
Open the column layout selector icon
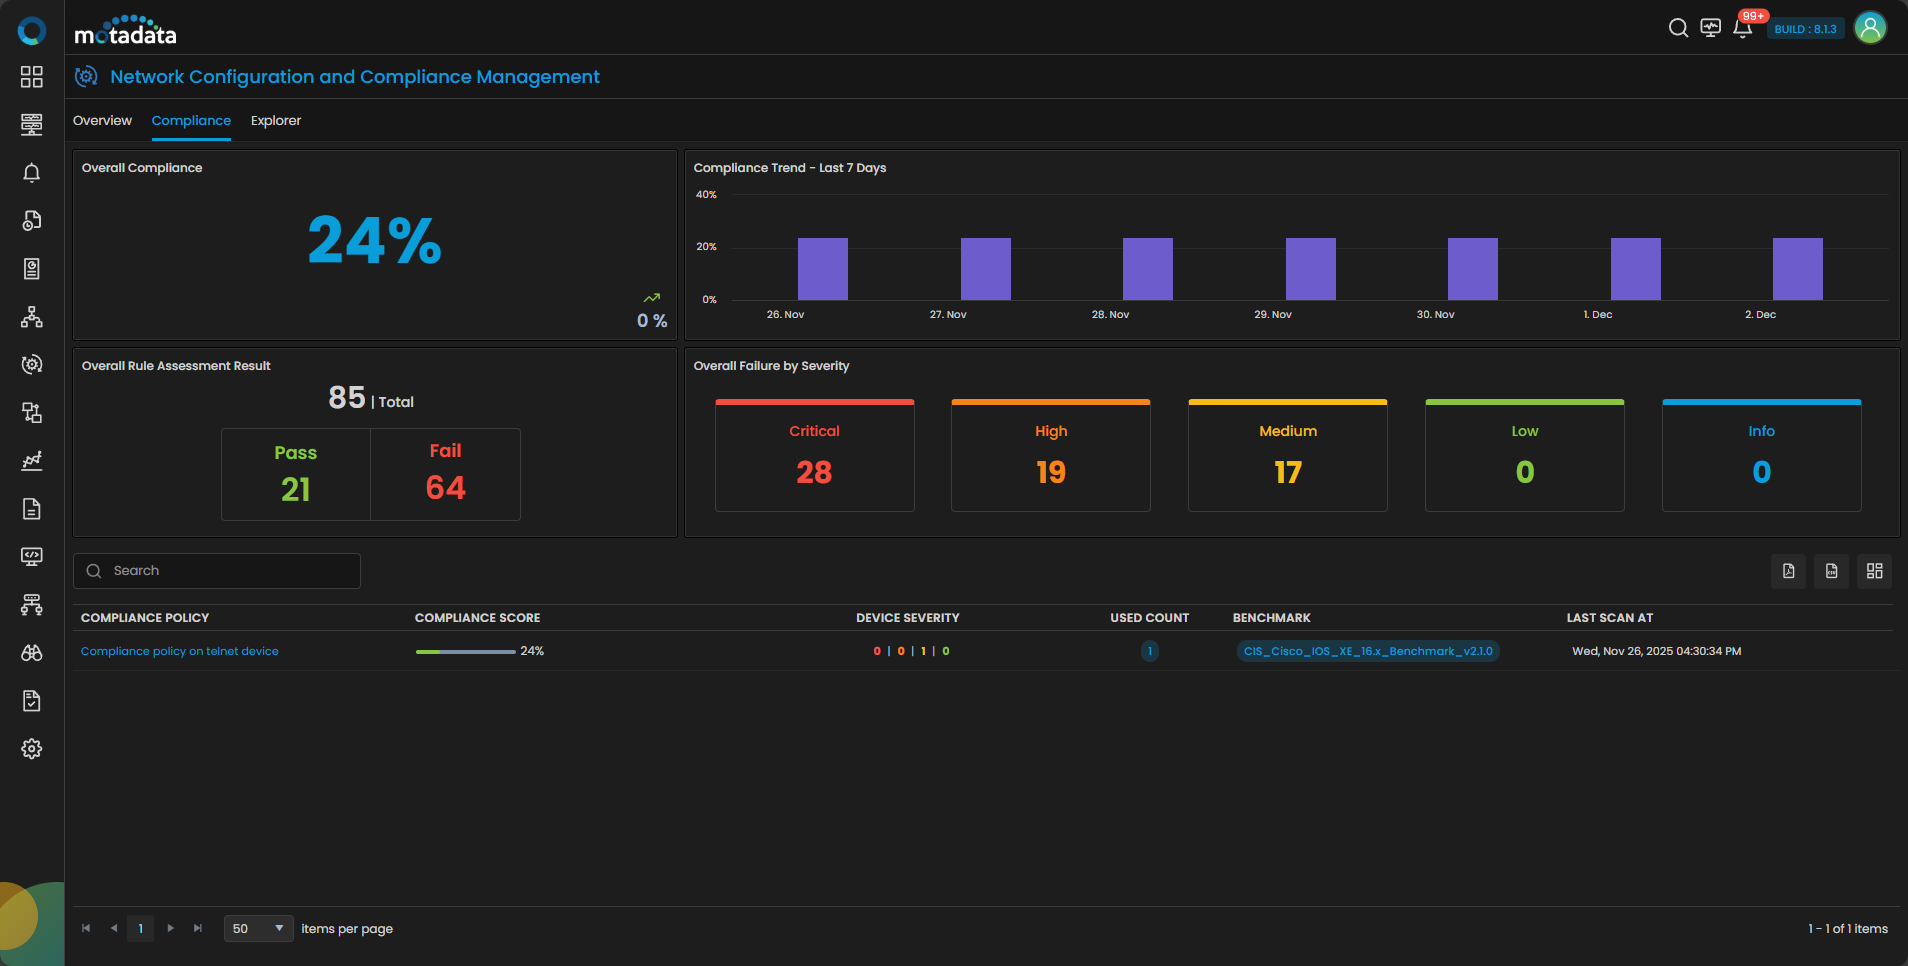[x=1875, y=571]
